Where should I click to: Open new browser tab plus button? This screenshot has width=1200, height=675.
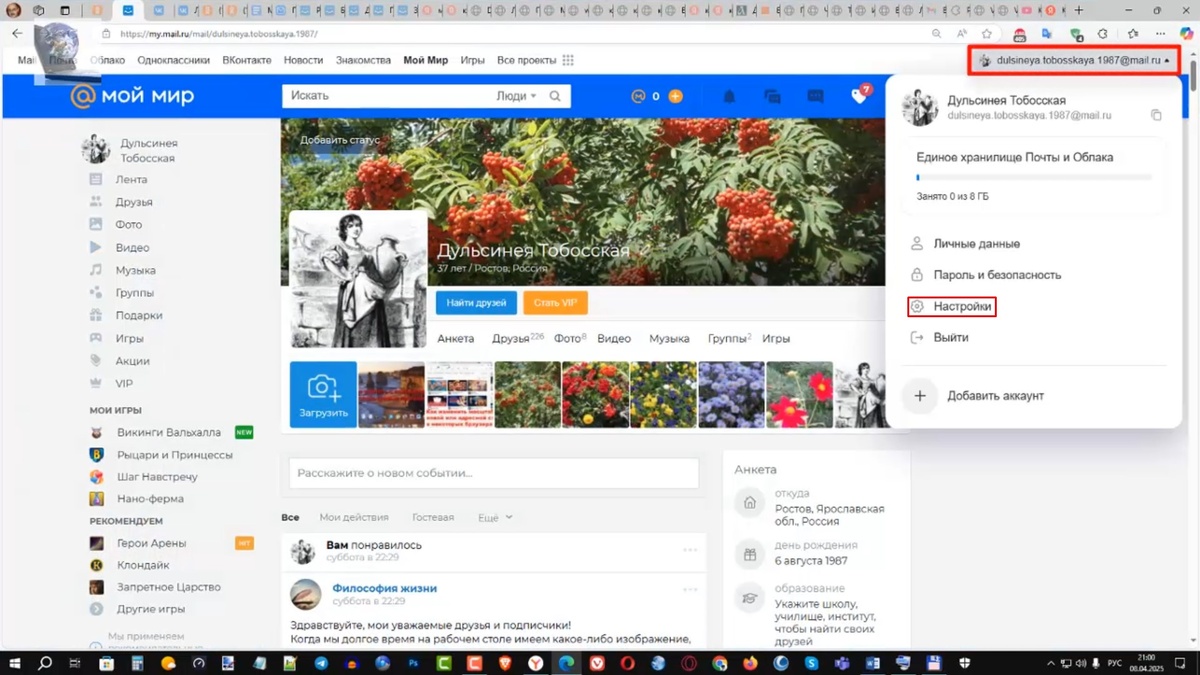(1078, 10)
